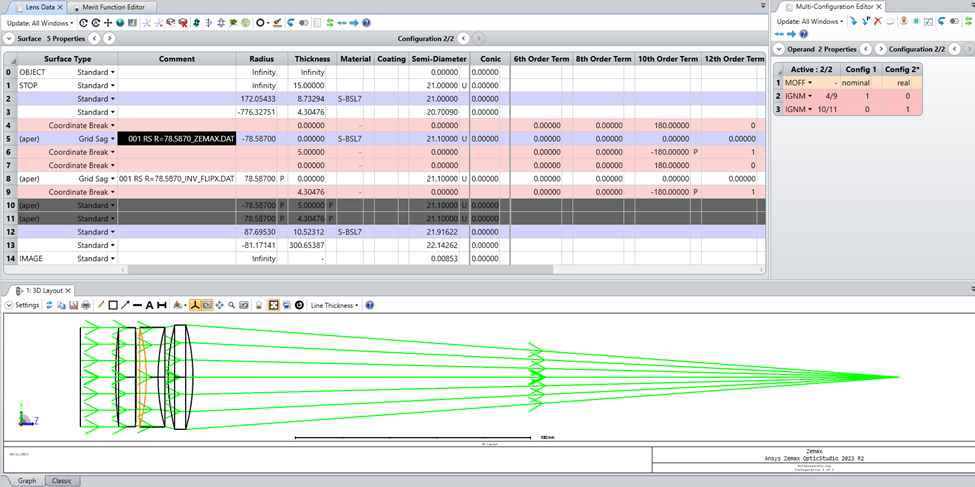Click the padlock lock-window icon in 3D Layout

(x=258, y=305)
